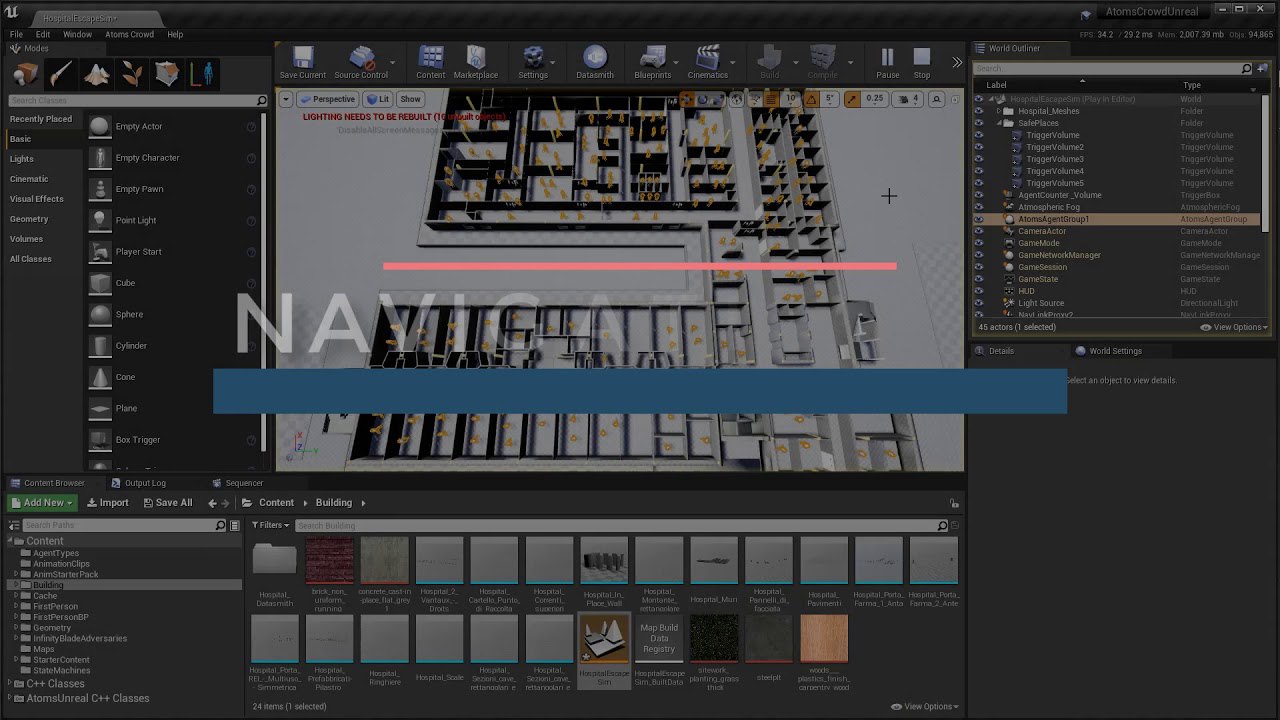Click the Datasmith toolbar icon
This screenshot has width=1280, height=720.
pos(595,62)
